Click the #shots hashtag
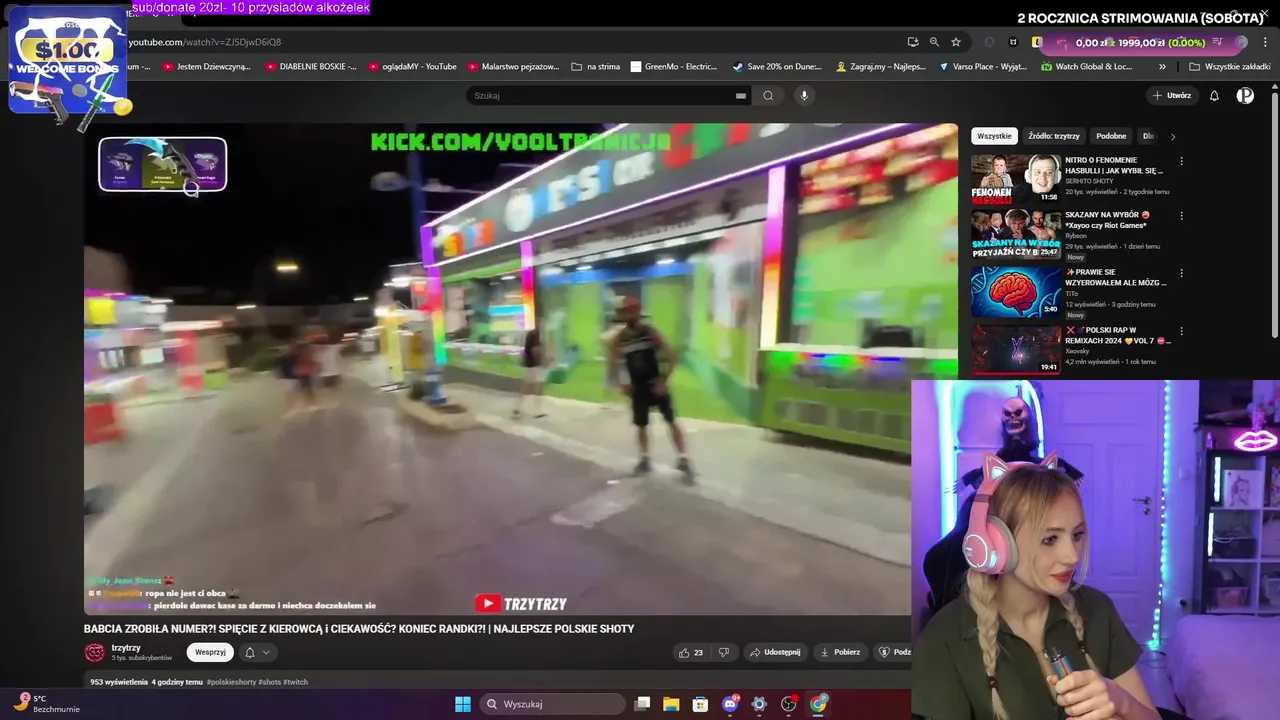 (269, 682)
